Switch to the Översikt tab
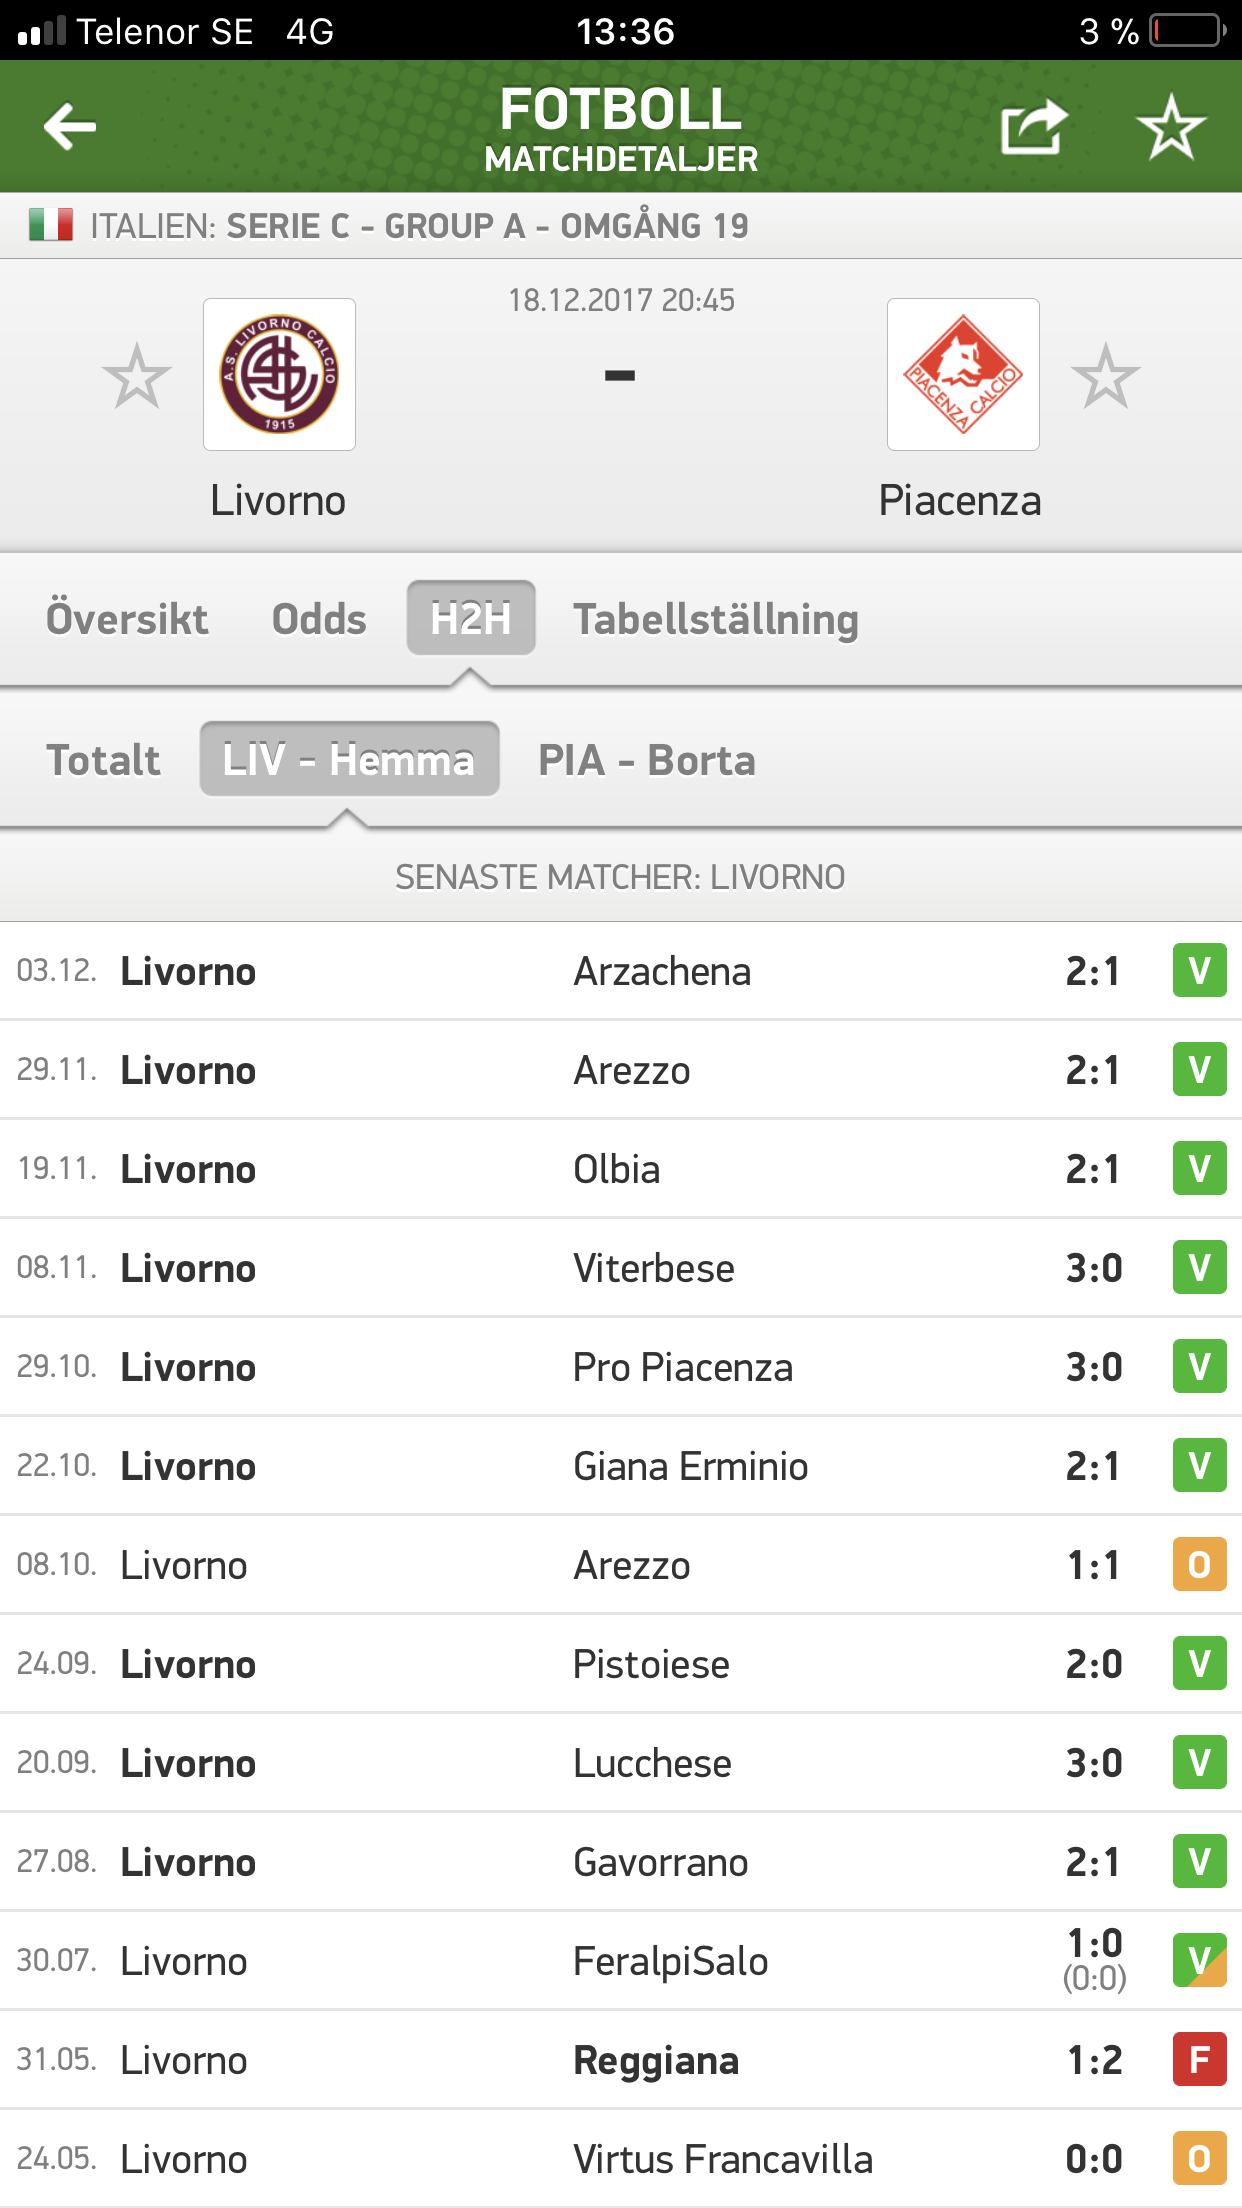 click(x=127, y=619)
